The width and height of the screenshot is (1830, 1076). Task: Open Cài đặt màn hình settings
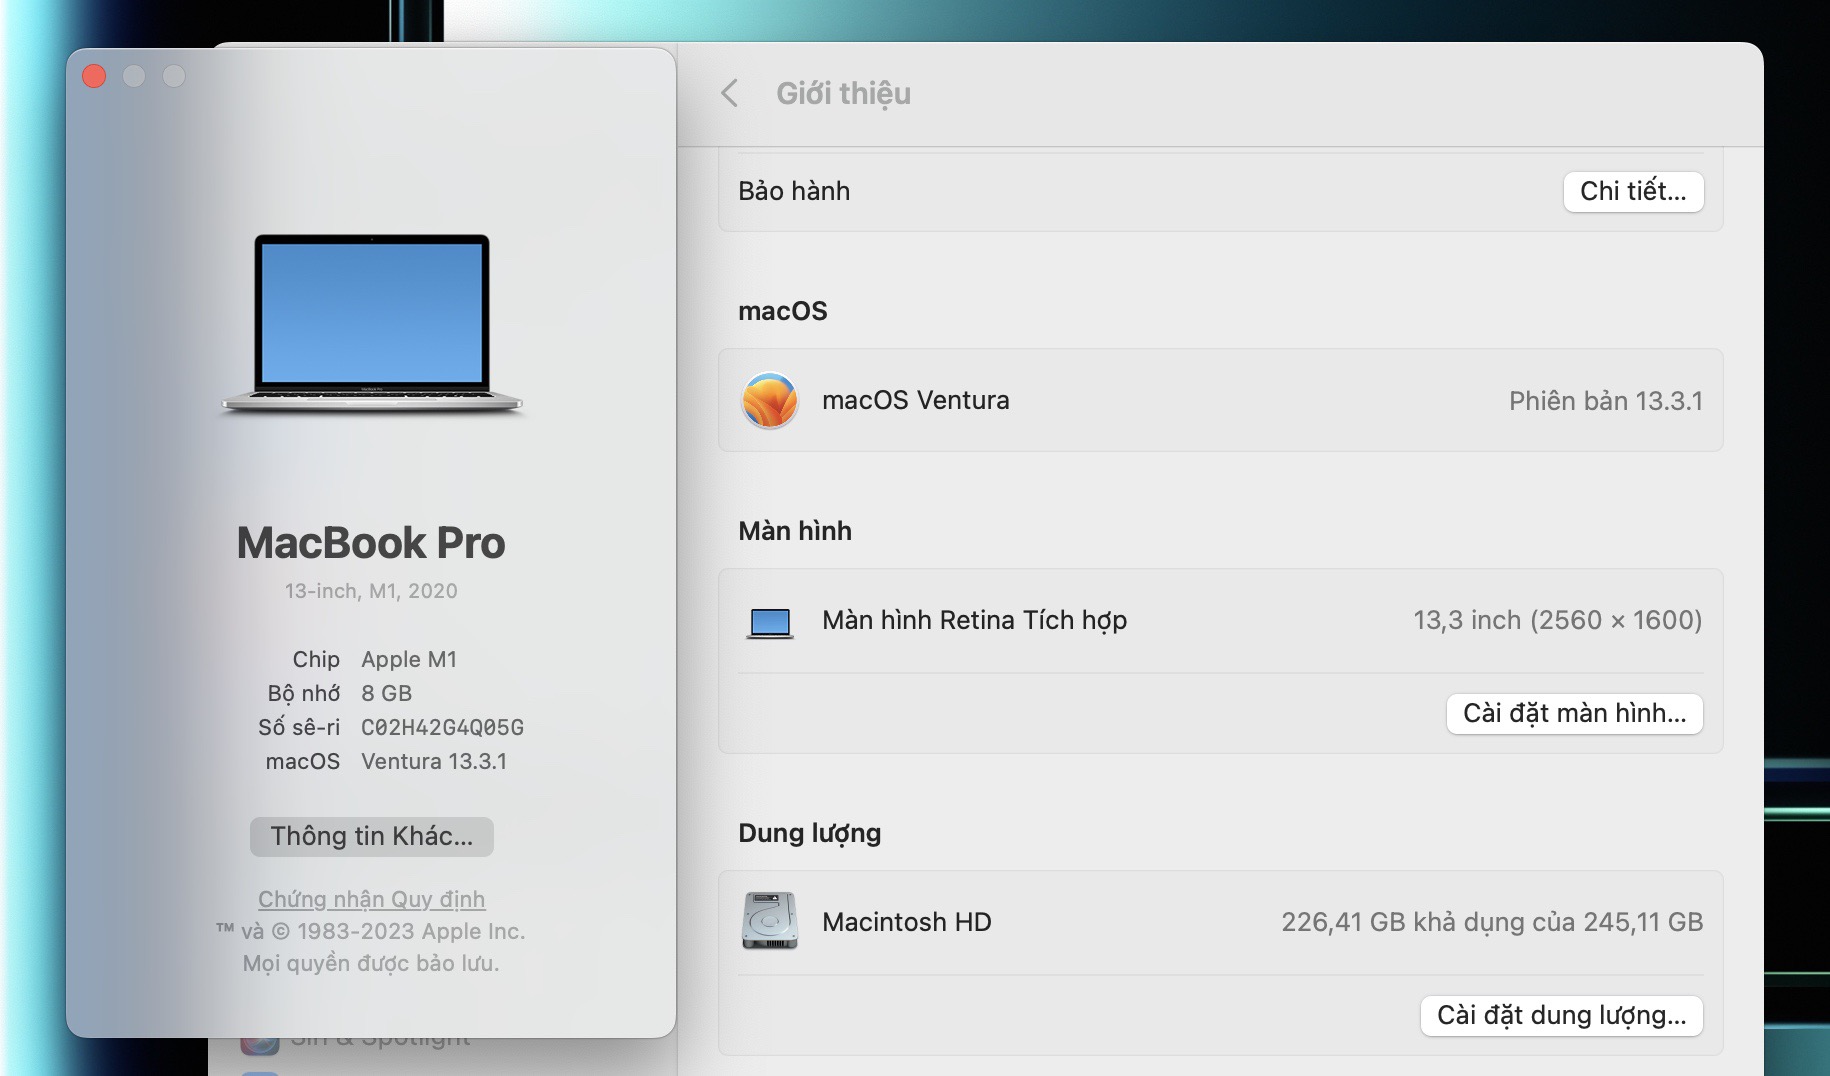[x=1574, y=713]
